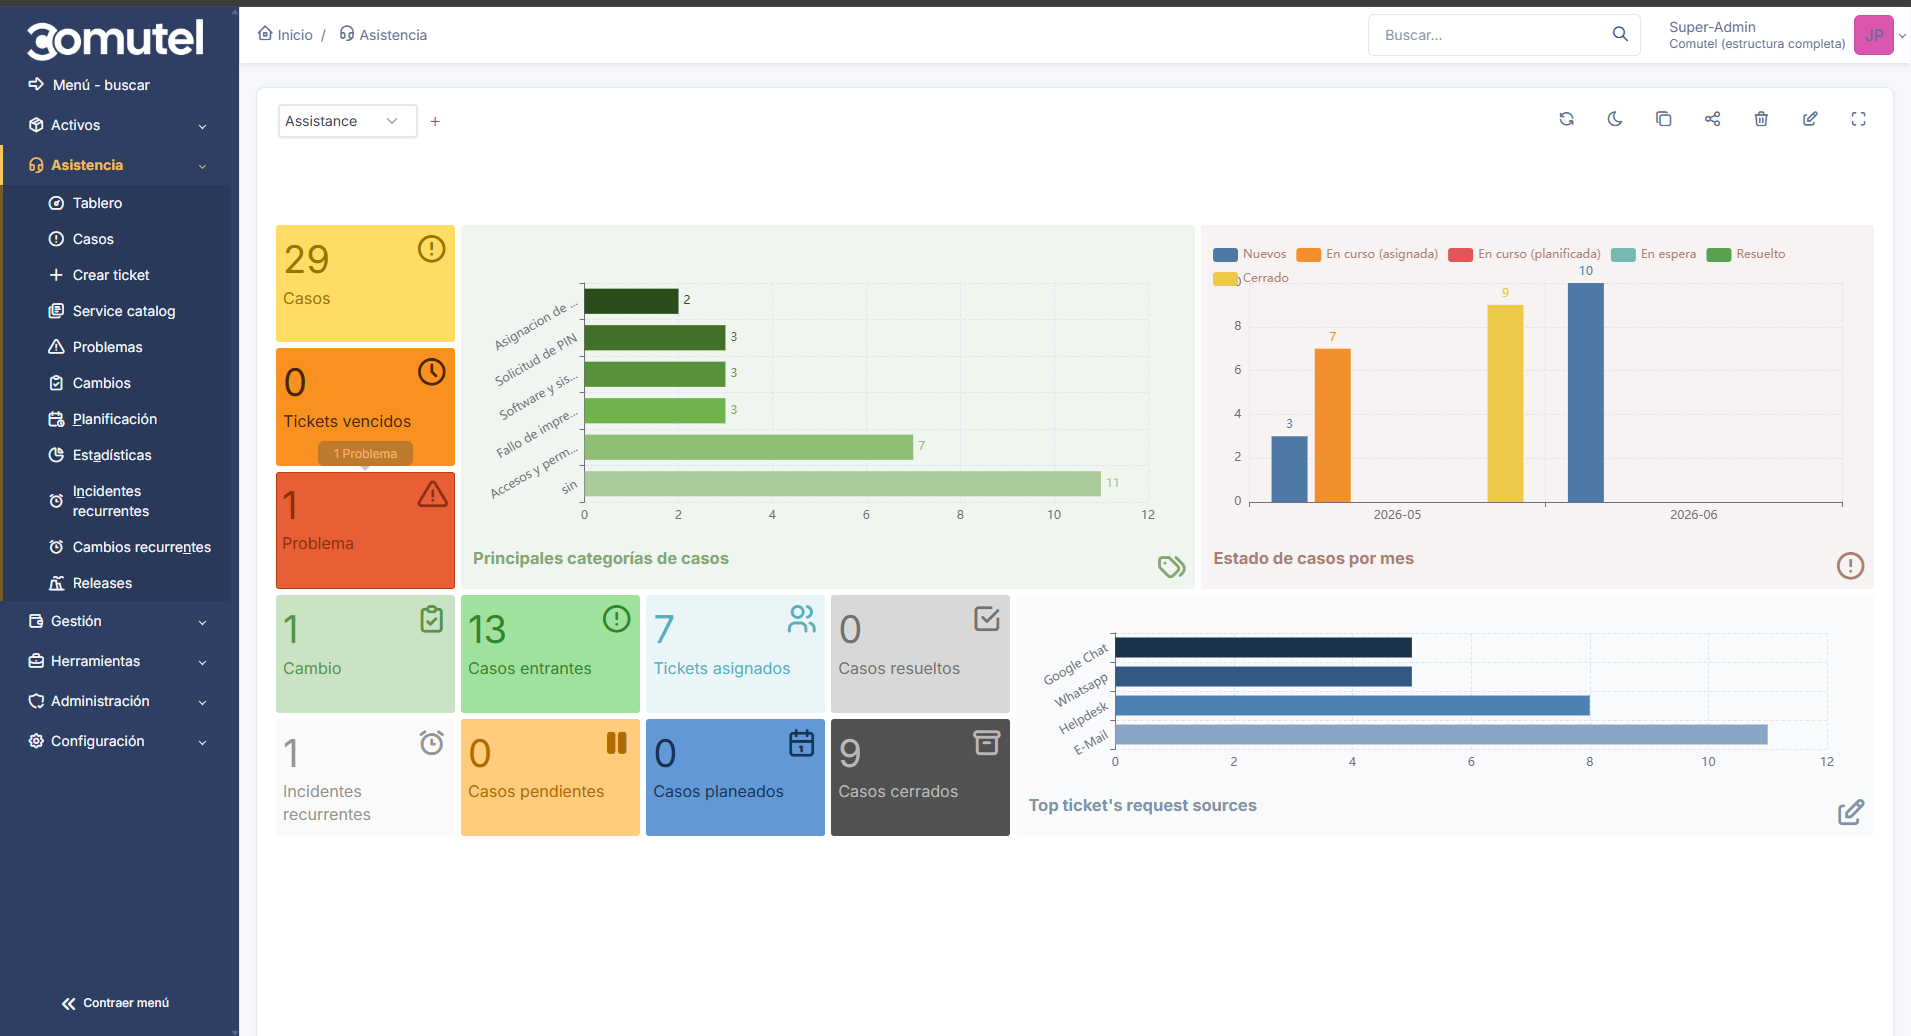Delete dashboard using the trash icon

tap(1761, 119)
